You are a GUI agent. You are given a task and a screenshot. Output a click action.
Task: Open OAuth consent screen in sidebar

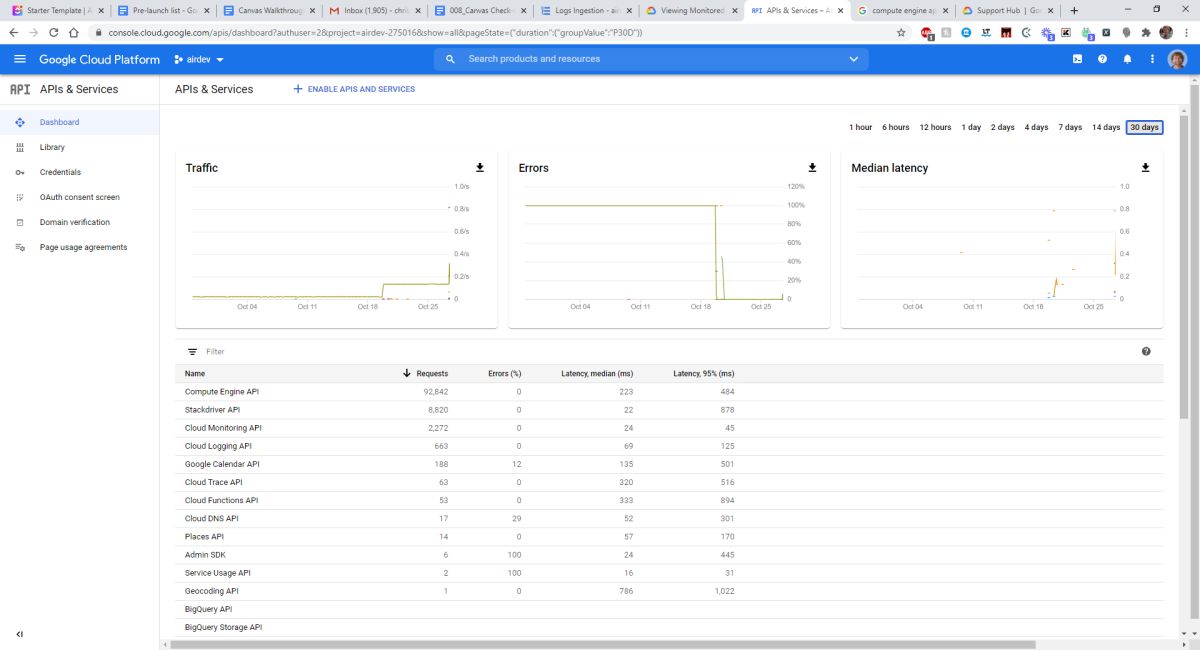tap(79, 197)
